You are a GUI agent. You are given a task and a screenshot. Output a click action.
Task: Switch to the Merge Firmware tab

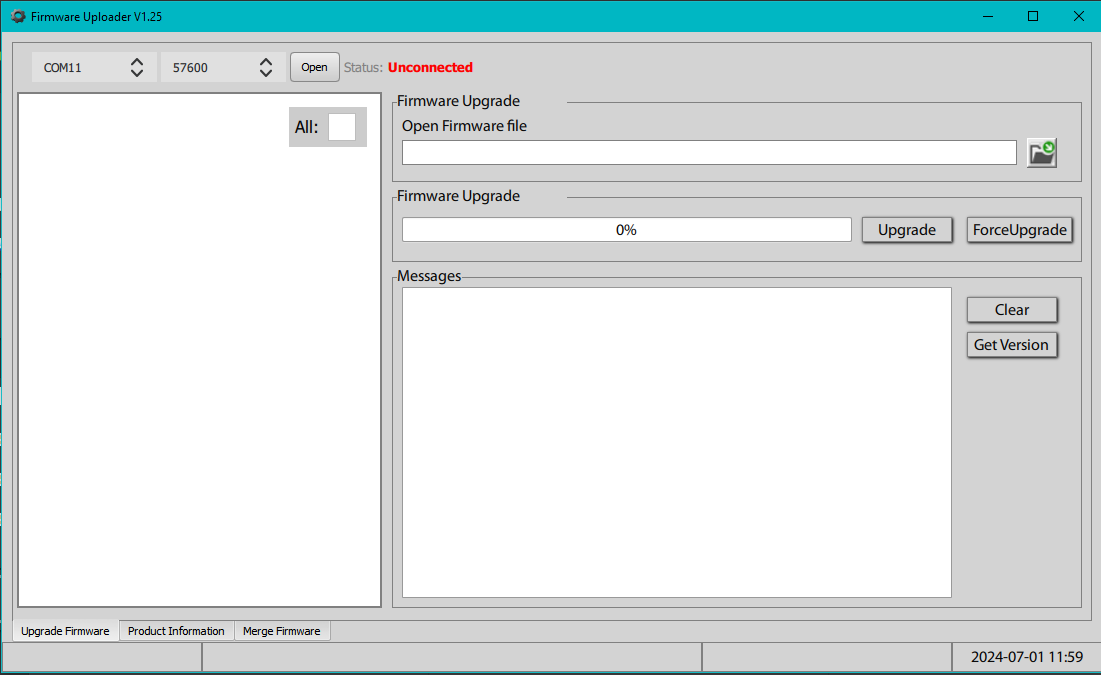282,630
